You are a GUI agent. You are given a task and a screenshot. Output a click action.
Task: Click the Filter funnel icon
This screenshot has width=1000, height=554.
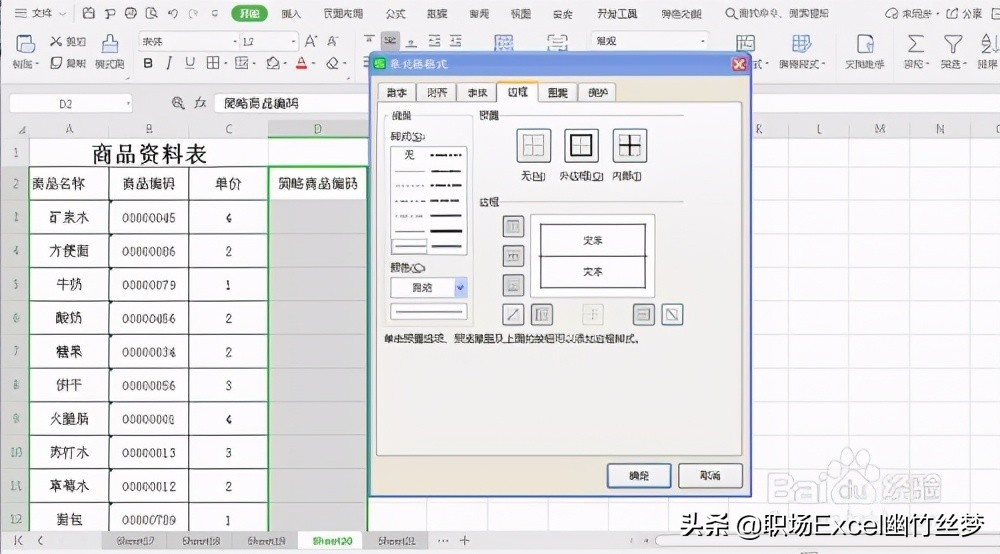[953, 43]
